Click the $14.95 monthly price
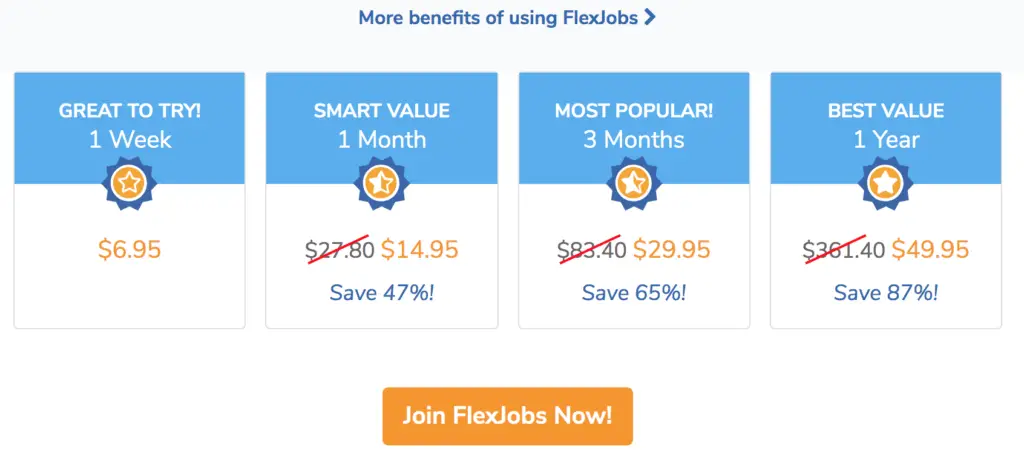The width and height of the screenshot is (1024, 466). tap(420, 249)
